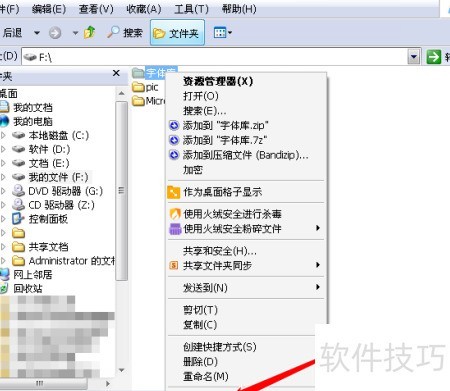Image resolution: width=450 pixels, height=391 pixels.
Task: Click the folder tree vertical scrollbar thumb
Action: tap(121, 191)
